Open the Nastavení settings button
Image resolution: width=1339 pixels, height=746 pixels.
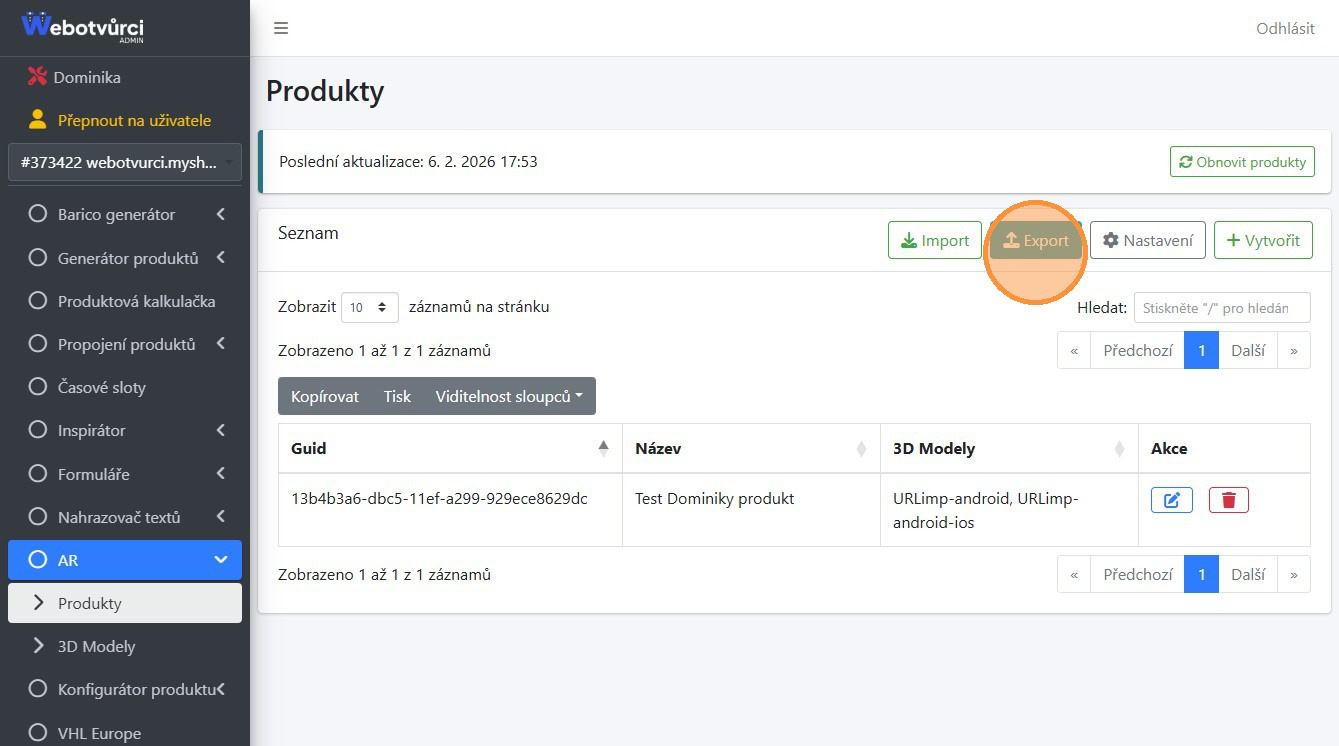tap(1148, 240)
